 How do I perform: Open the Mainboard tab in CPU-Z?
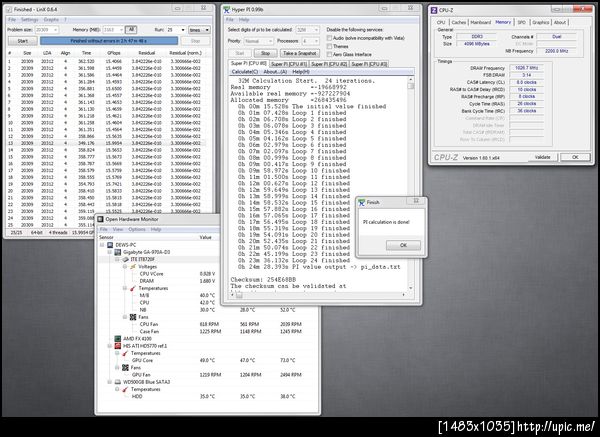[481, 23]
